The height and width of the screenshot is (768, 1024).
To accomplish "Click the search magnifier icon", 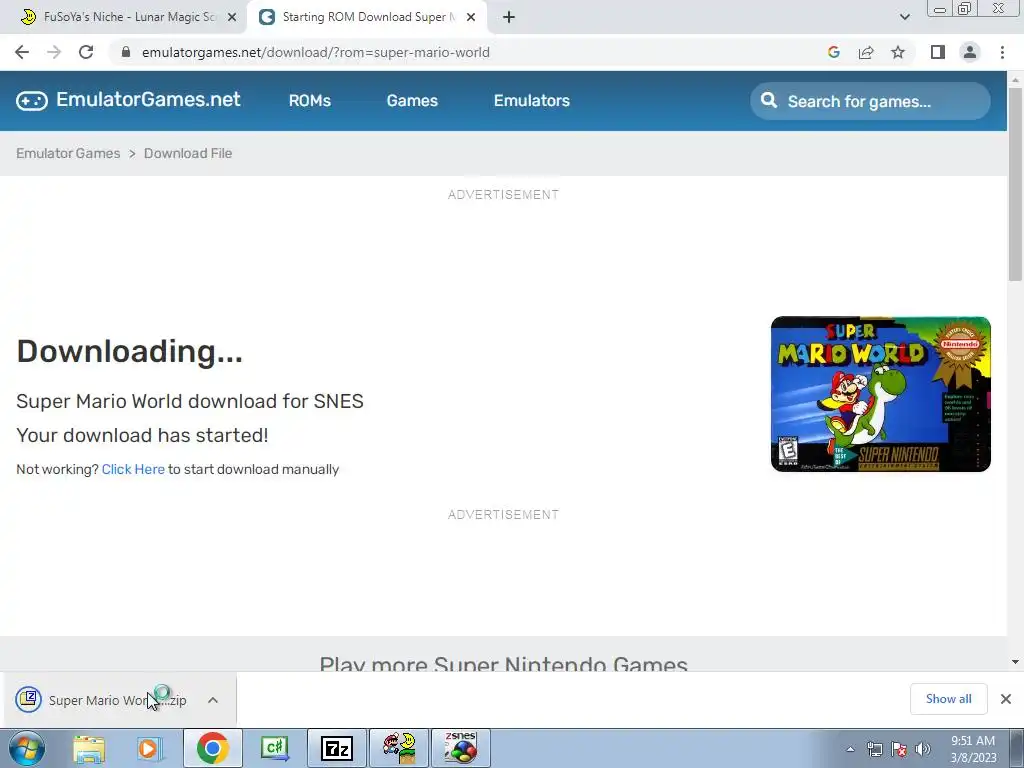I will 769,101.
